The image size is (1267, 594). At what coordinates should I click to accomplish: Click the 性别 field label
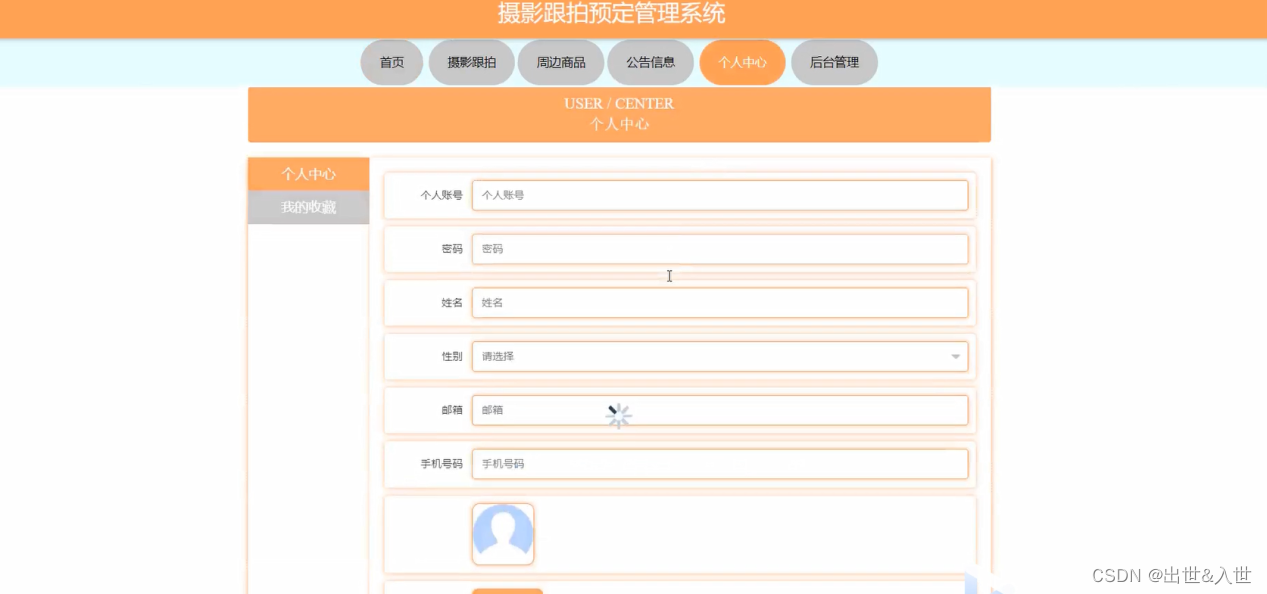pyautogui.click(x=452, y=356)
